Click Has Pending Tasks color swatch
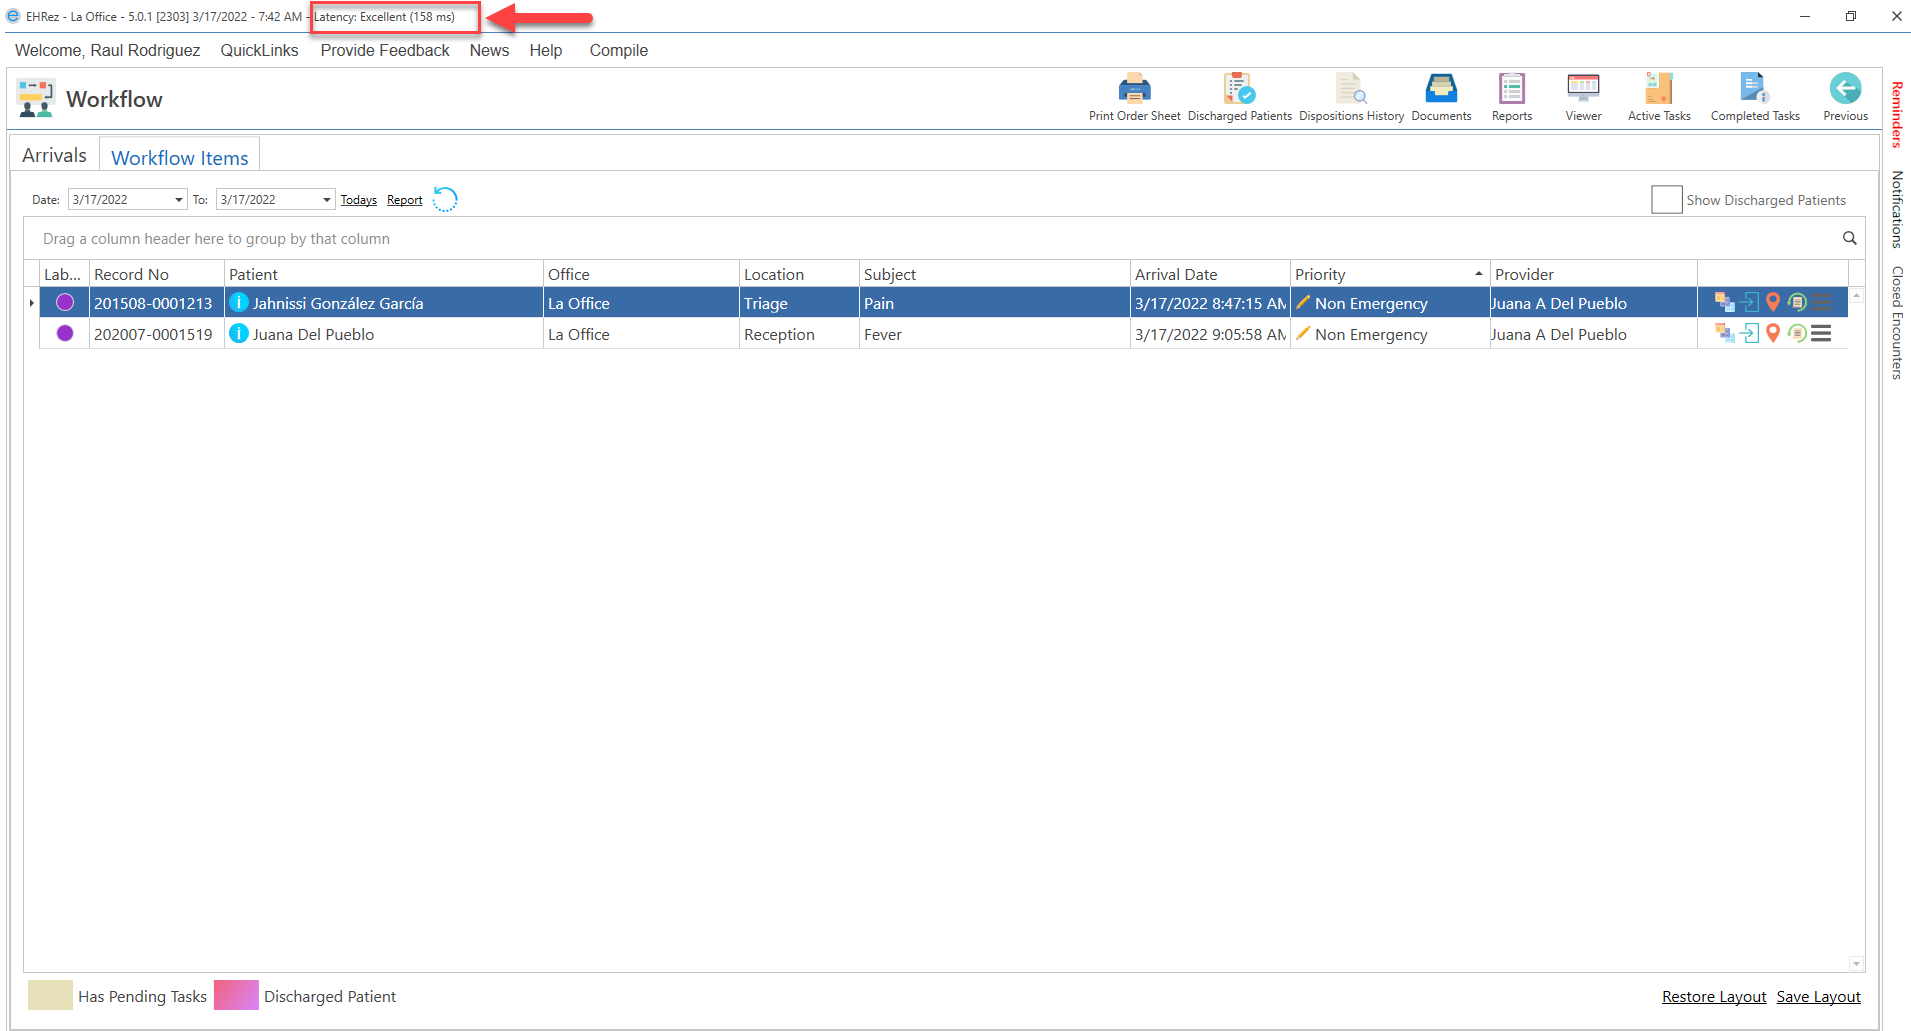This screenshot has width=1911, height=1031. [50, 995]
